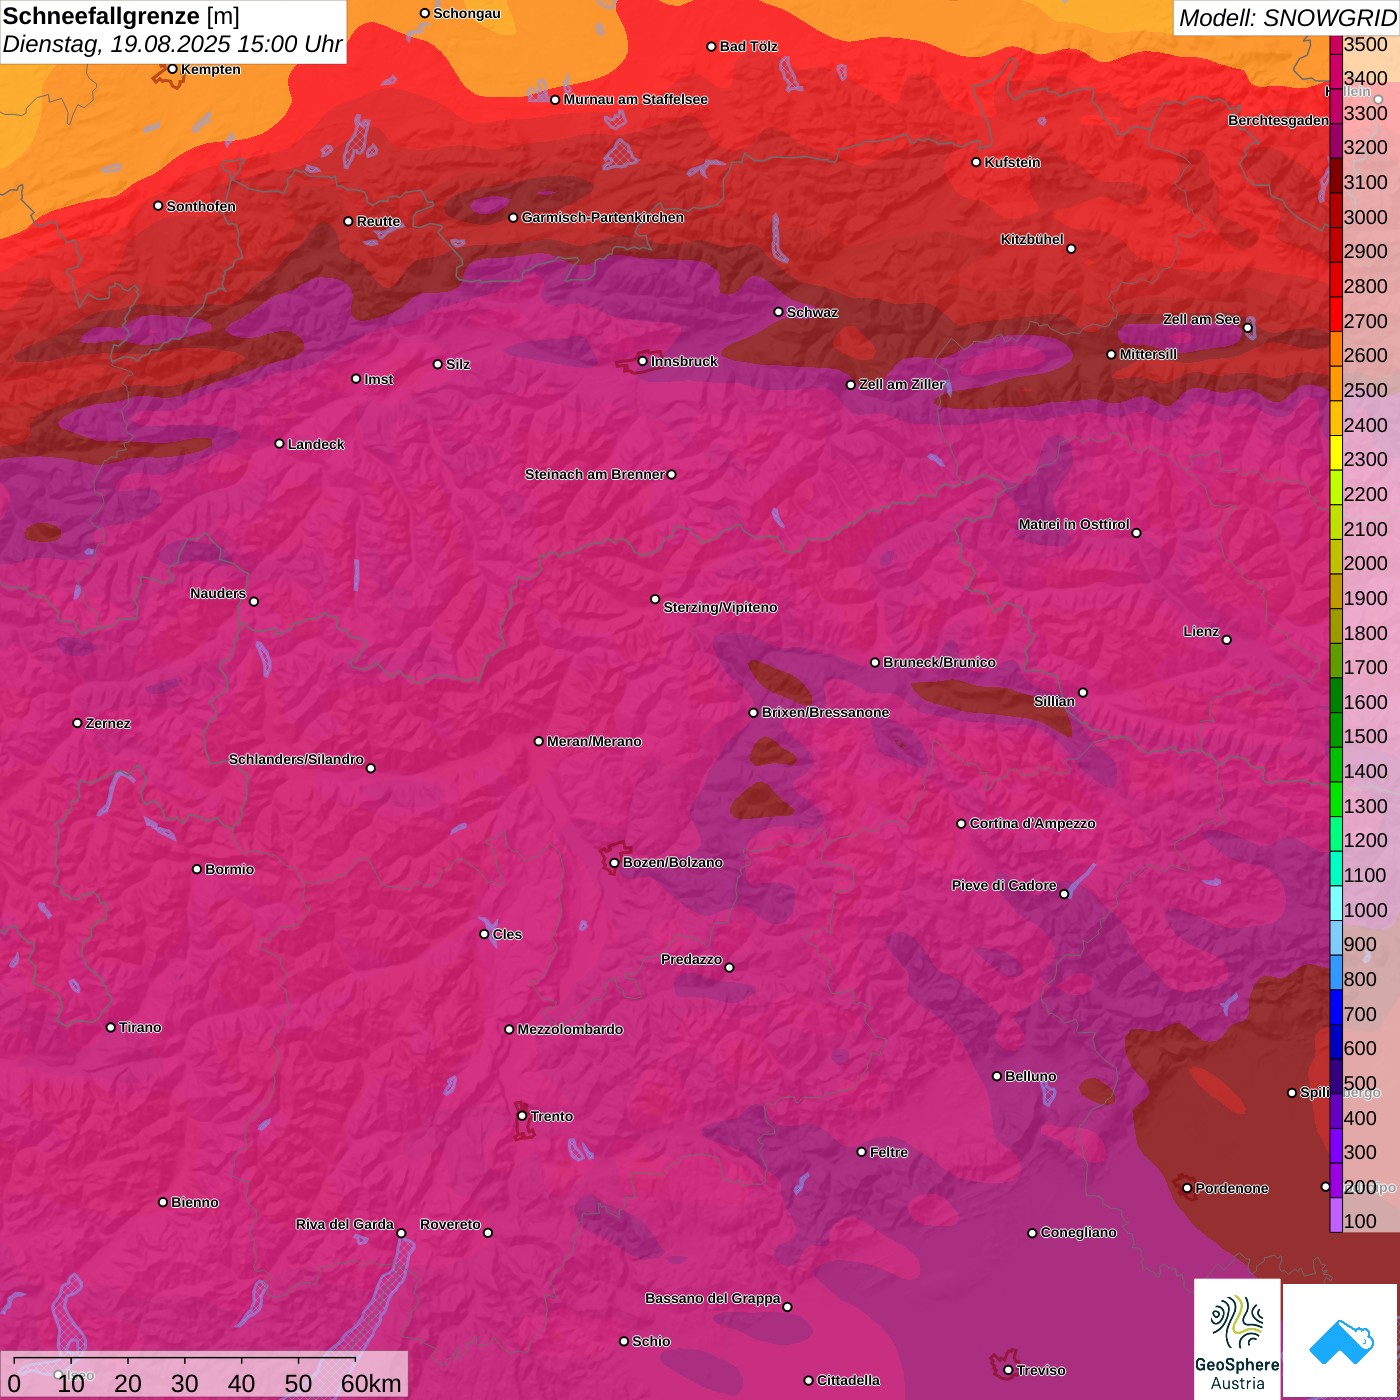The height and width of the screenshot is (1400, 1400).
Task: Pick the blue 700 legend color swatch
Action: pyautogui.click(x=1336, y=1007)
